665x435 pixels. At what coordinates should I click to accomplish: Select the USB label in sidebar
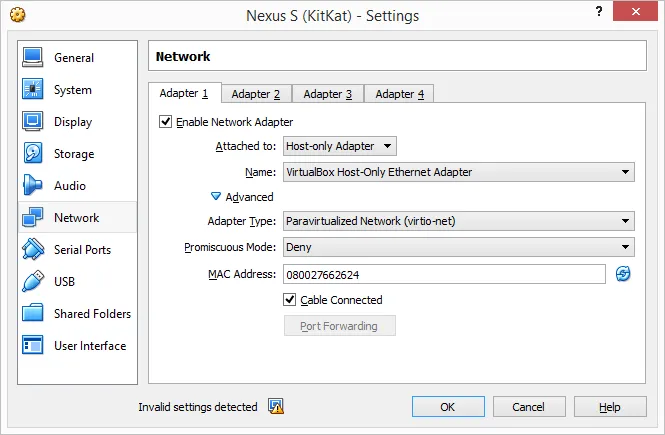click(x=64, y=282)
